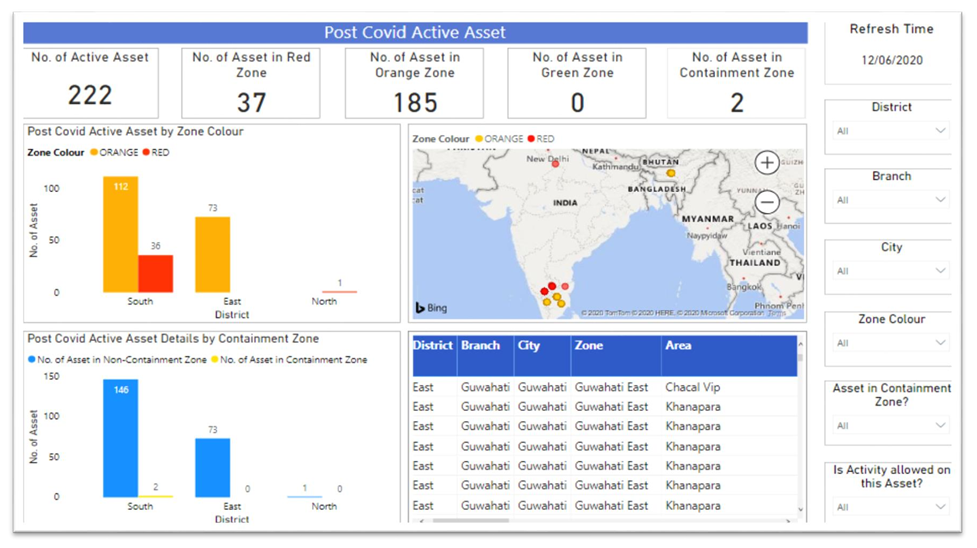Image resolution: width=977 pixels, height=548 pixels.
Task: Open the Branch filter dropdown
Action: (x=891, y=200)
